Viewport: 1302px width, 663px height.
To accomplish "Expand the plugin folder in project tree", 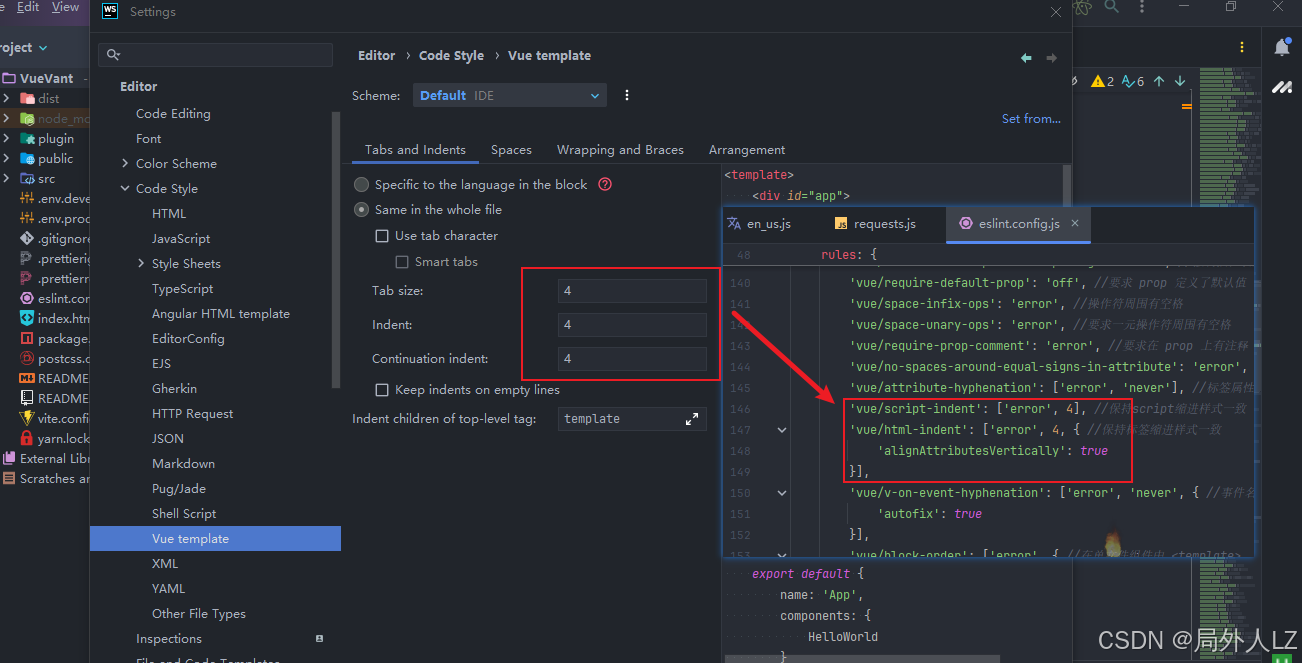I will coord(7,139).
